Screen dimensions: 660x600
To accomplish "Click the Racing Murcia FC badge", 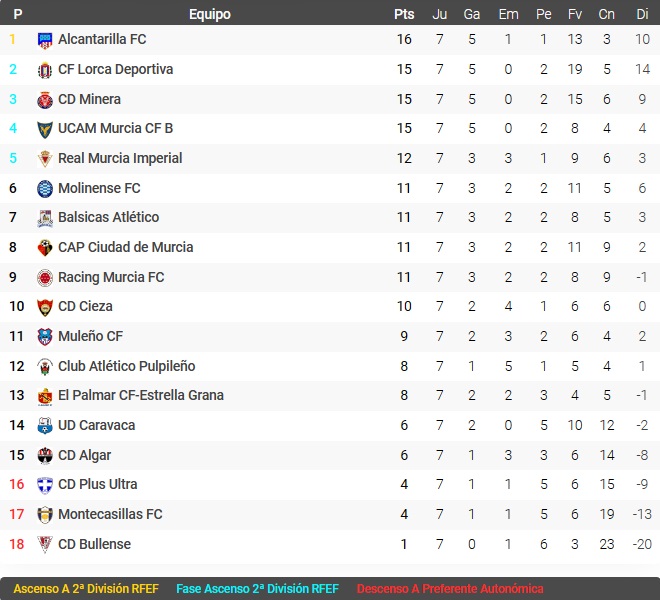I will tap(45, 278).
